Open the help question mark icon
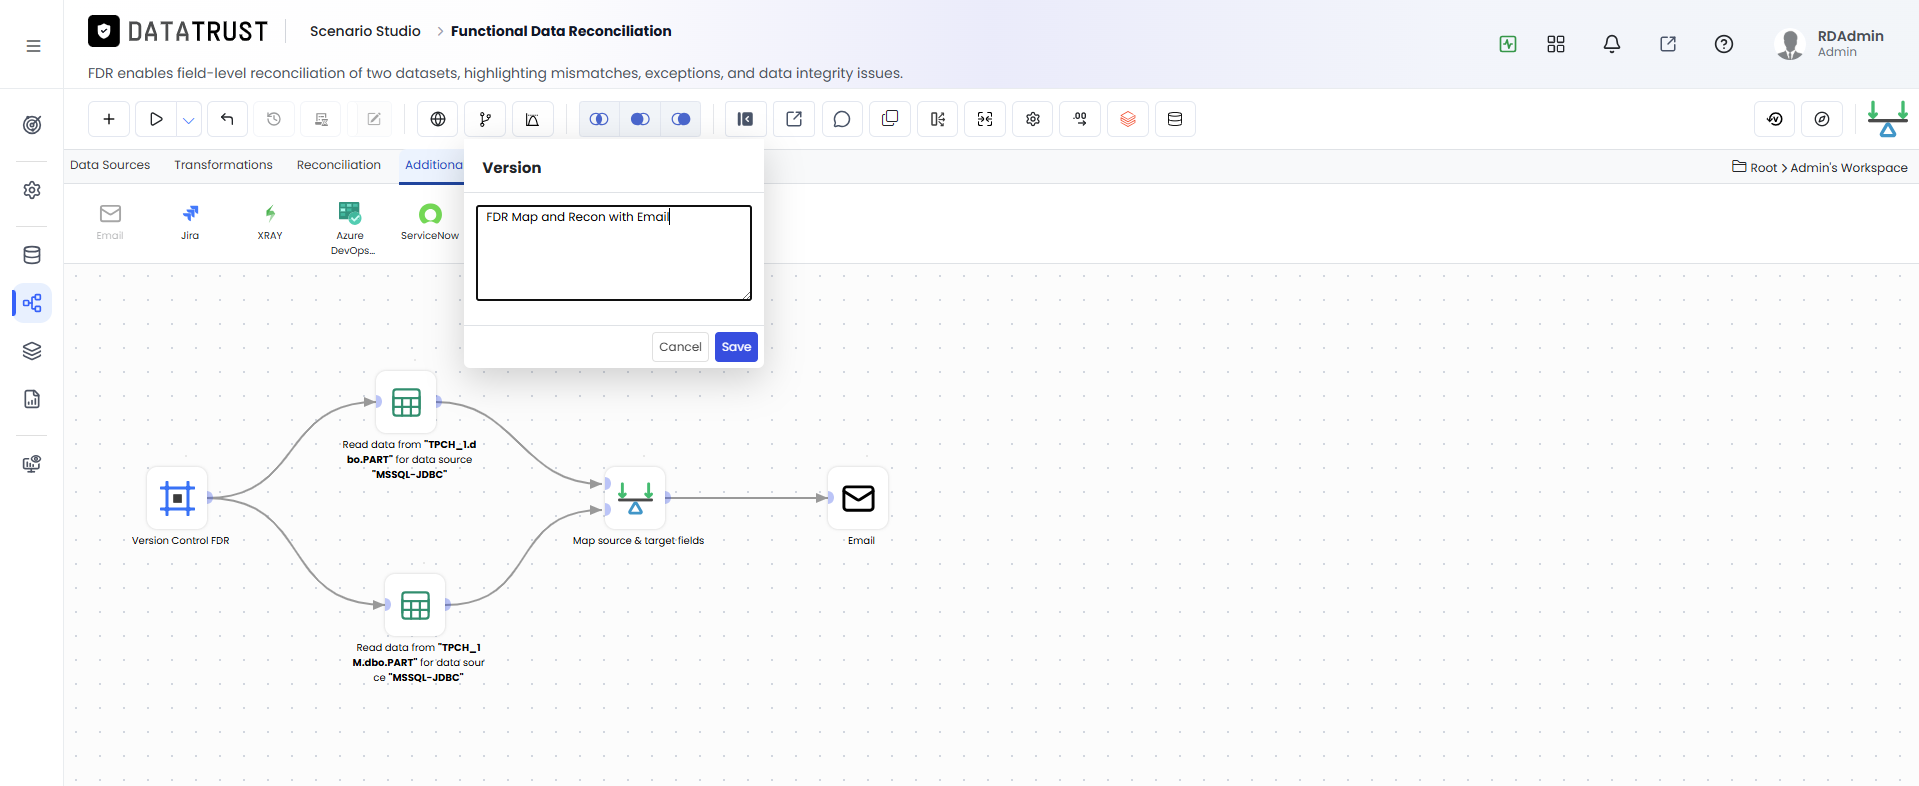1919x786 pixels. (1724, 44)
